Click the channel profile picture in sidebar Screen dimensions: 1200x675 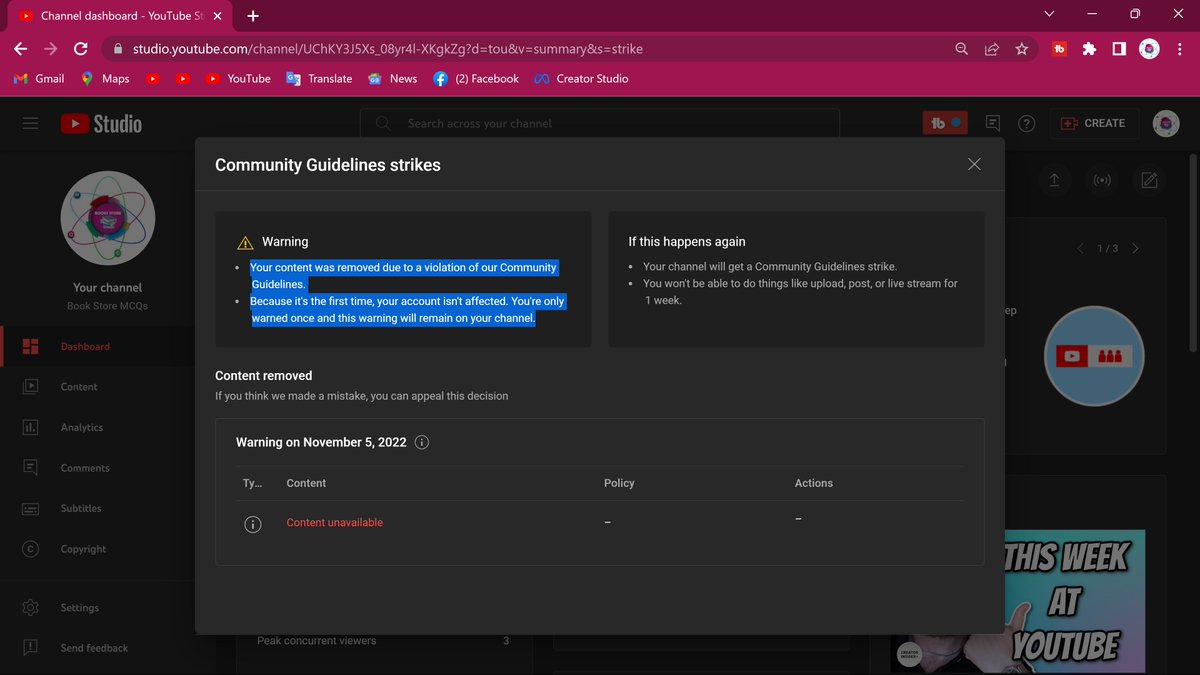pos(107,218)
